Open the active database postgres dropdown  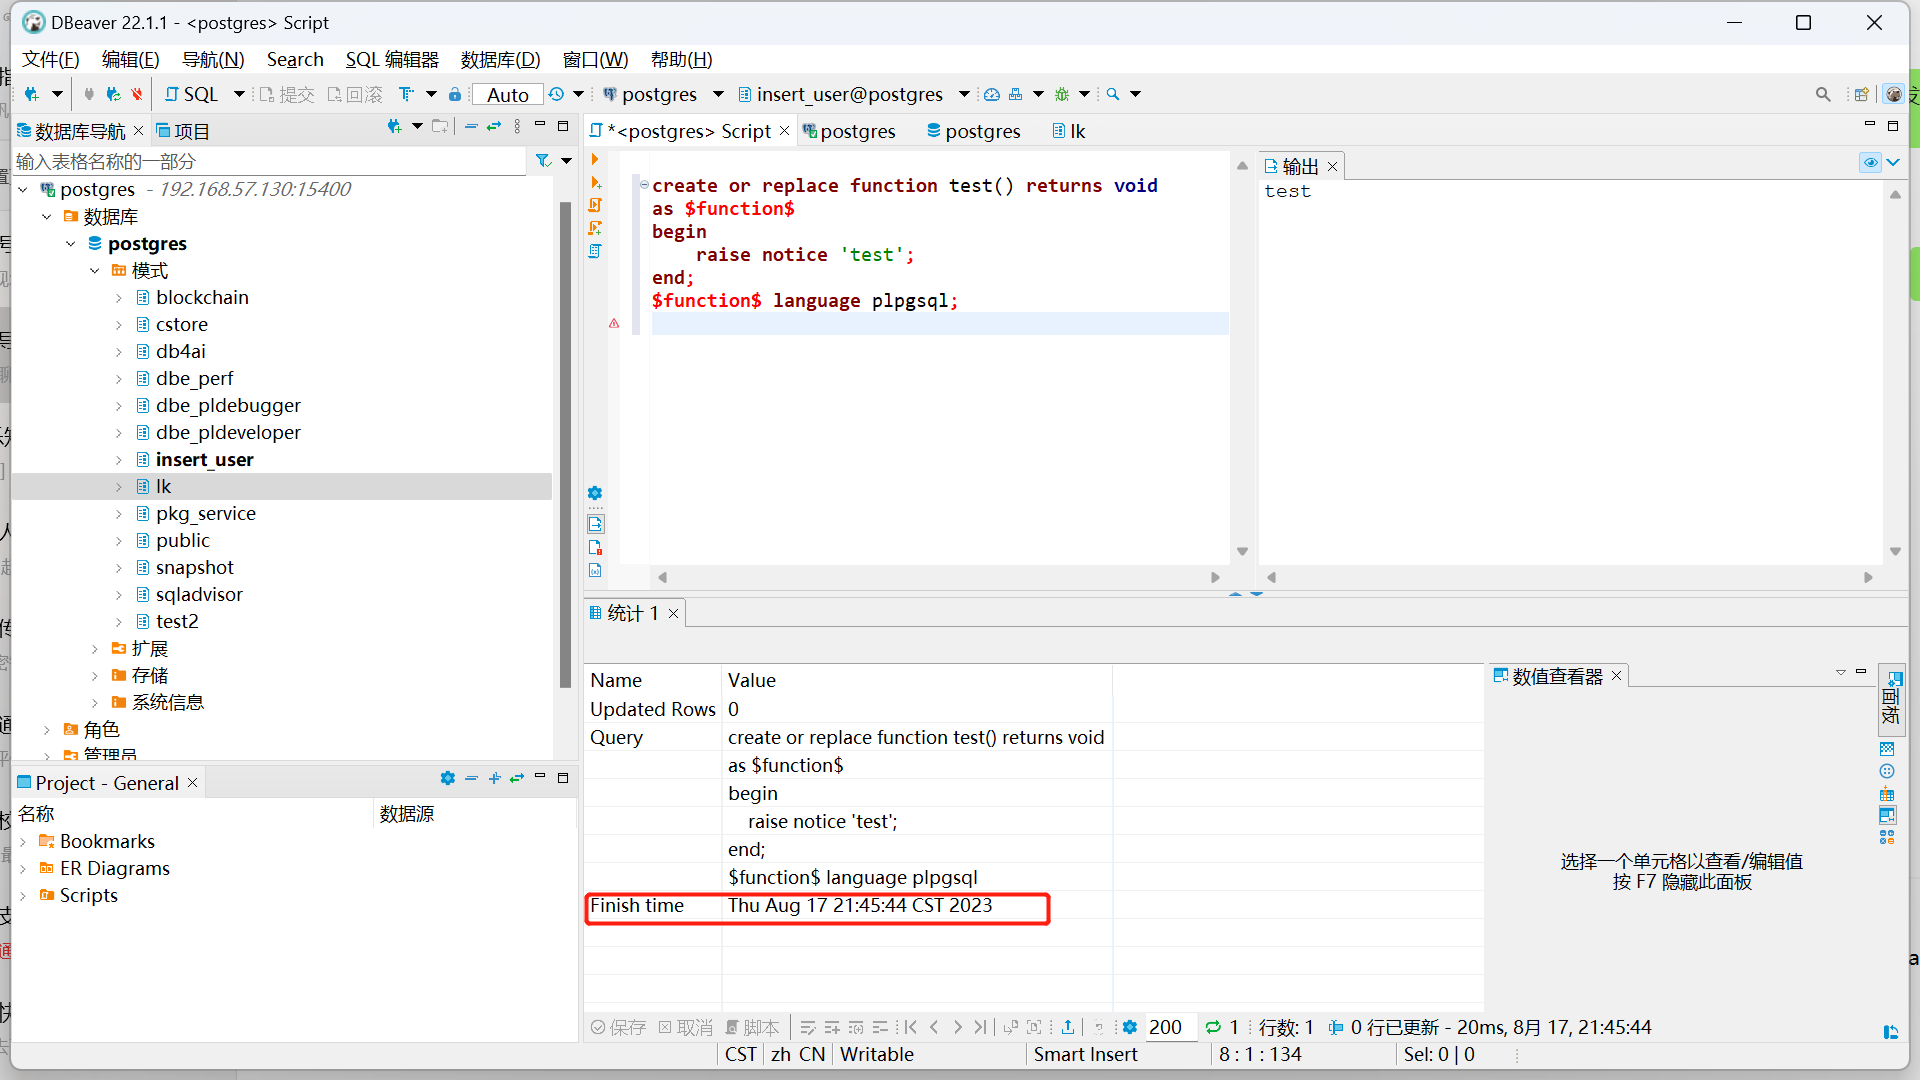tap(662, 94)
